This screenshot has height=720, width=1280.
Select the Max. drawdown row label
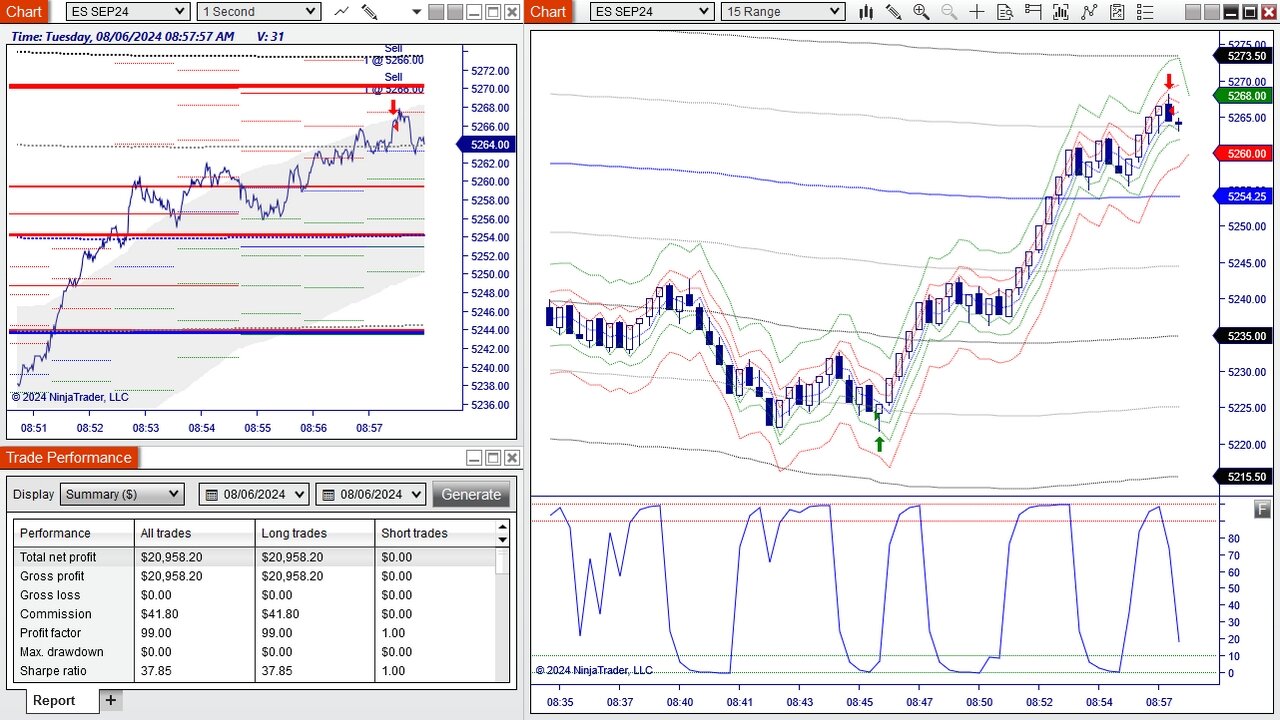coord(61,652)
